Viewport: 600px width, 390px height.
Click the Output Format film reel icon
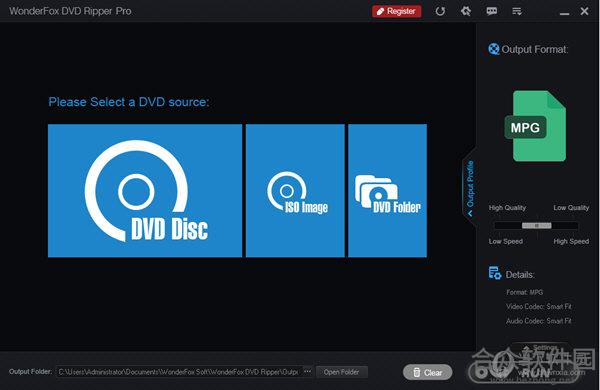(x=494, y=49)
